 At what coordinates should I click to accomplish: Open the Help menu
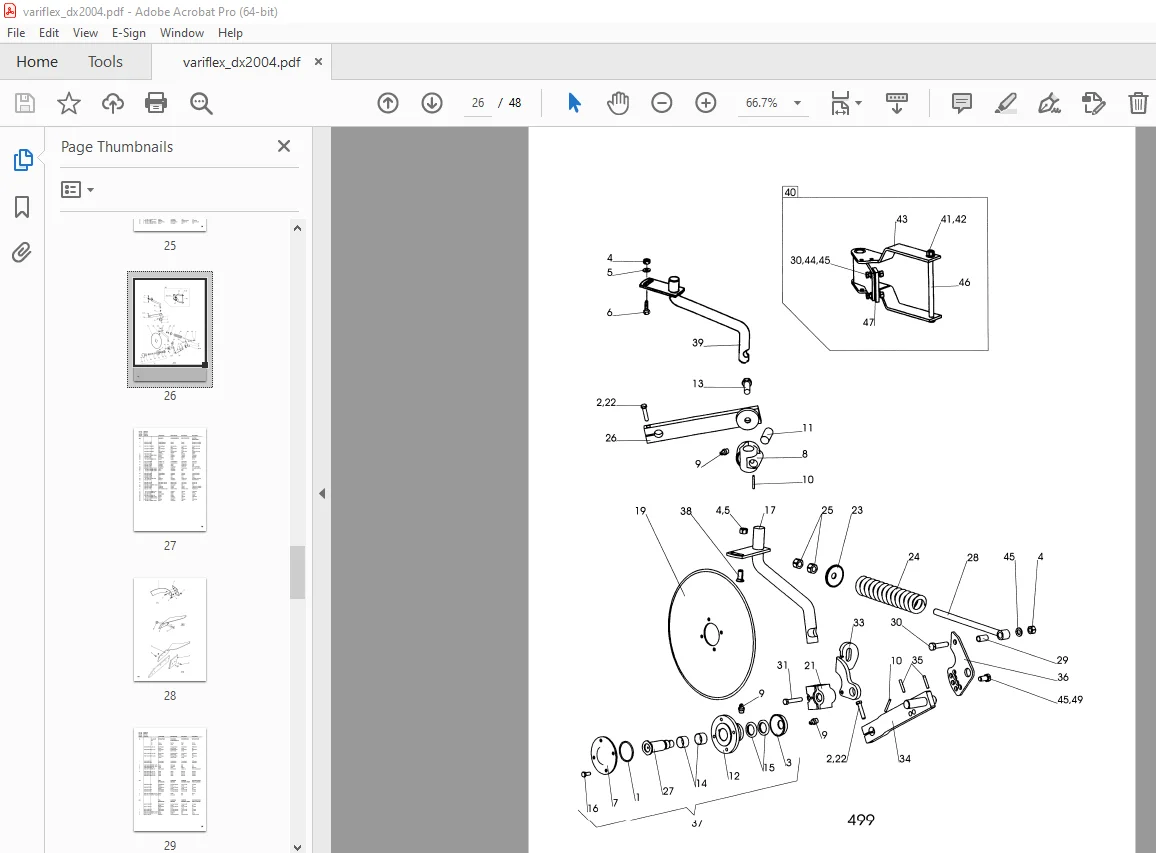point(230,32)
